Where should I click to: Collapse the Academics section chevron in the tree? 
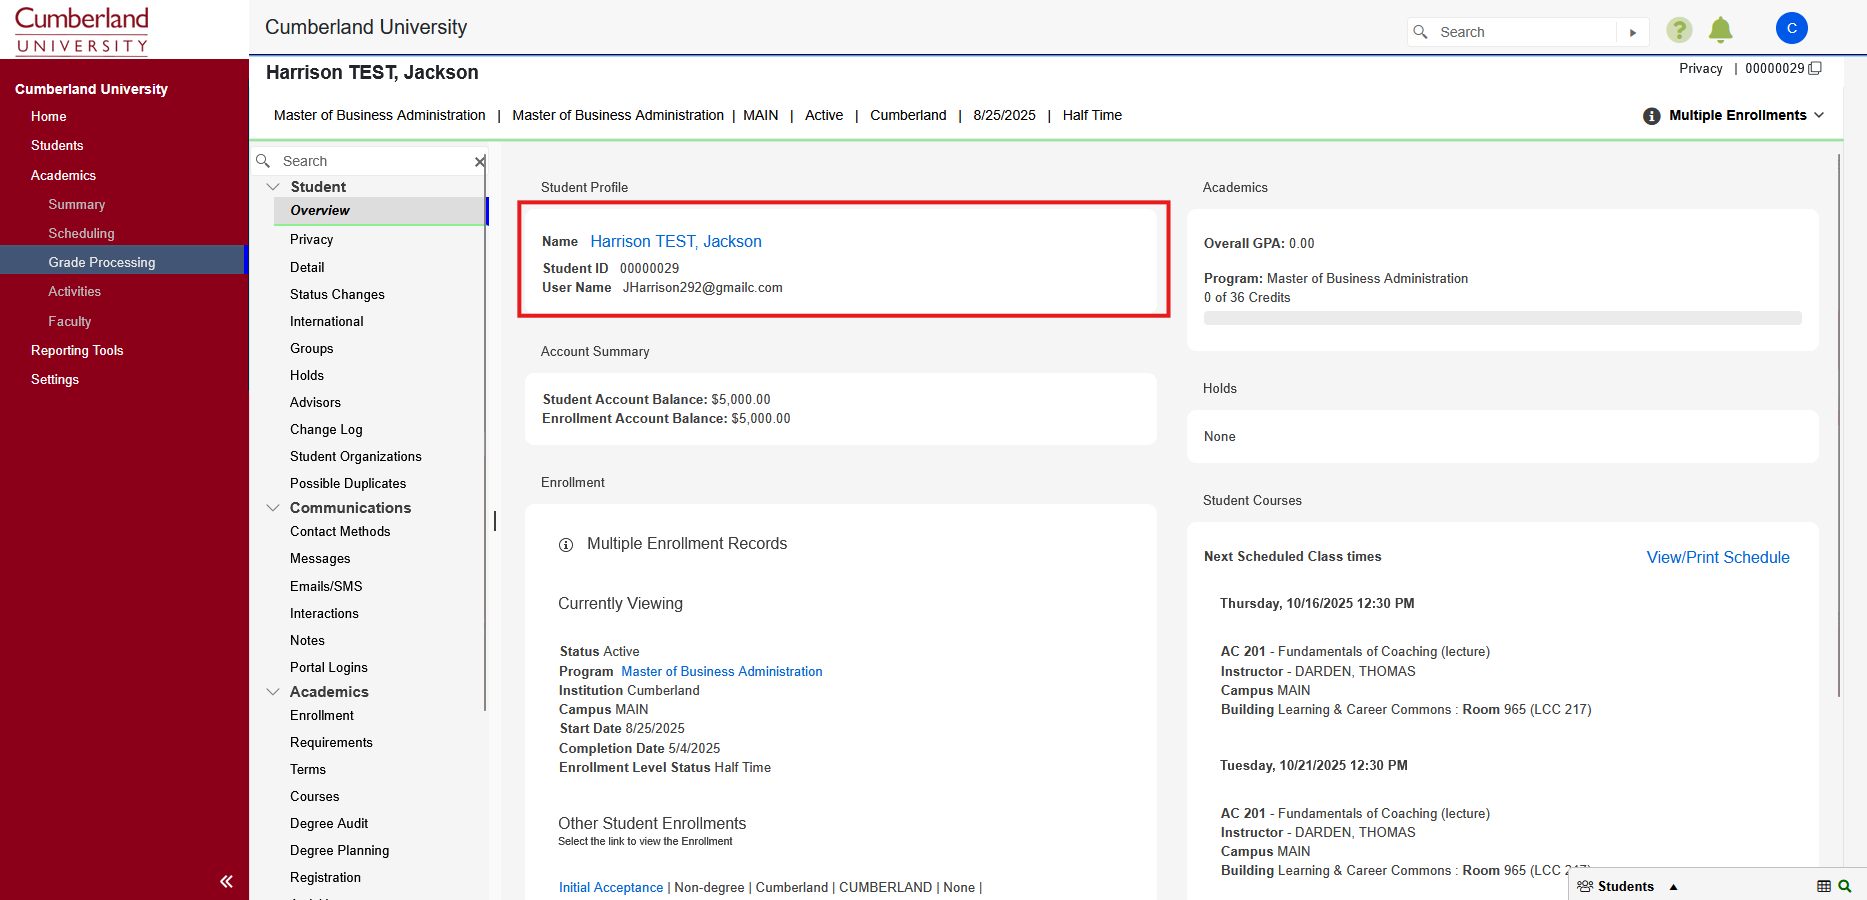[273, 692]
